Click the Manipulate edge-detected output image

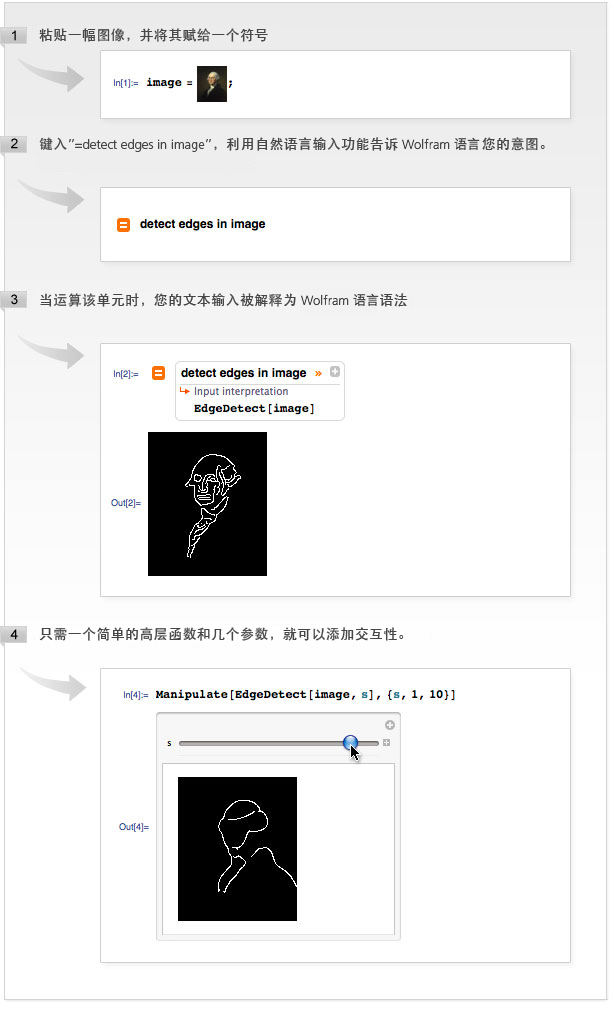click(x=237, y=848)
